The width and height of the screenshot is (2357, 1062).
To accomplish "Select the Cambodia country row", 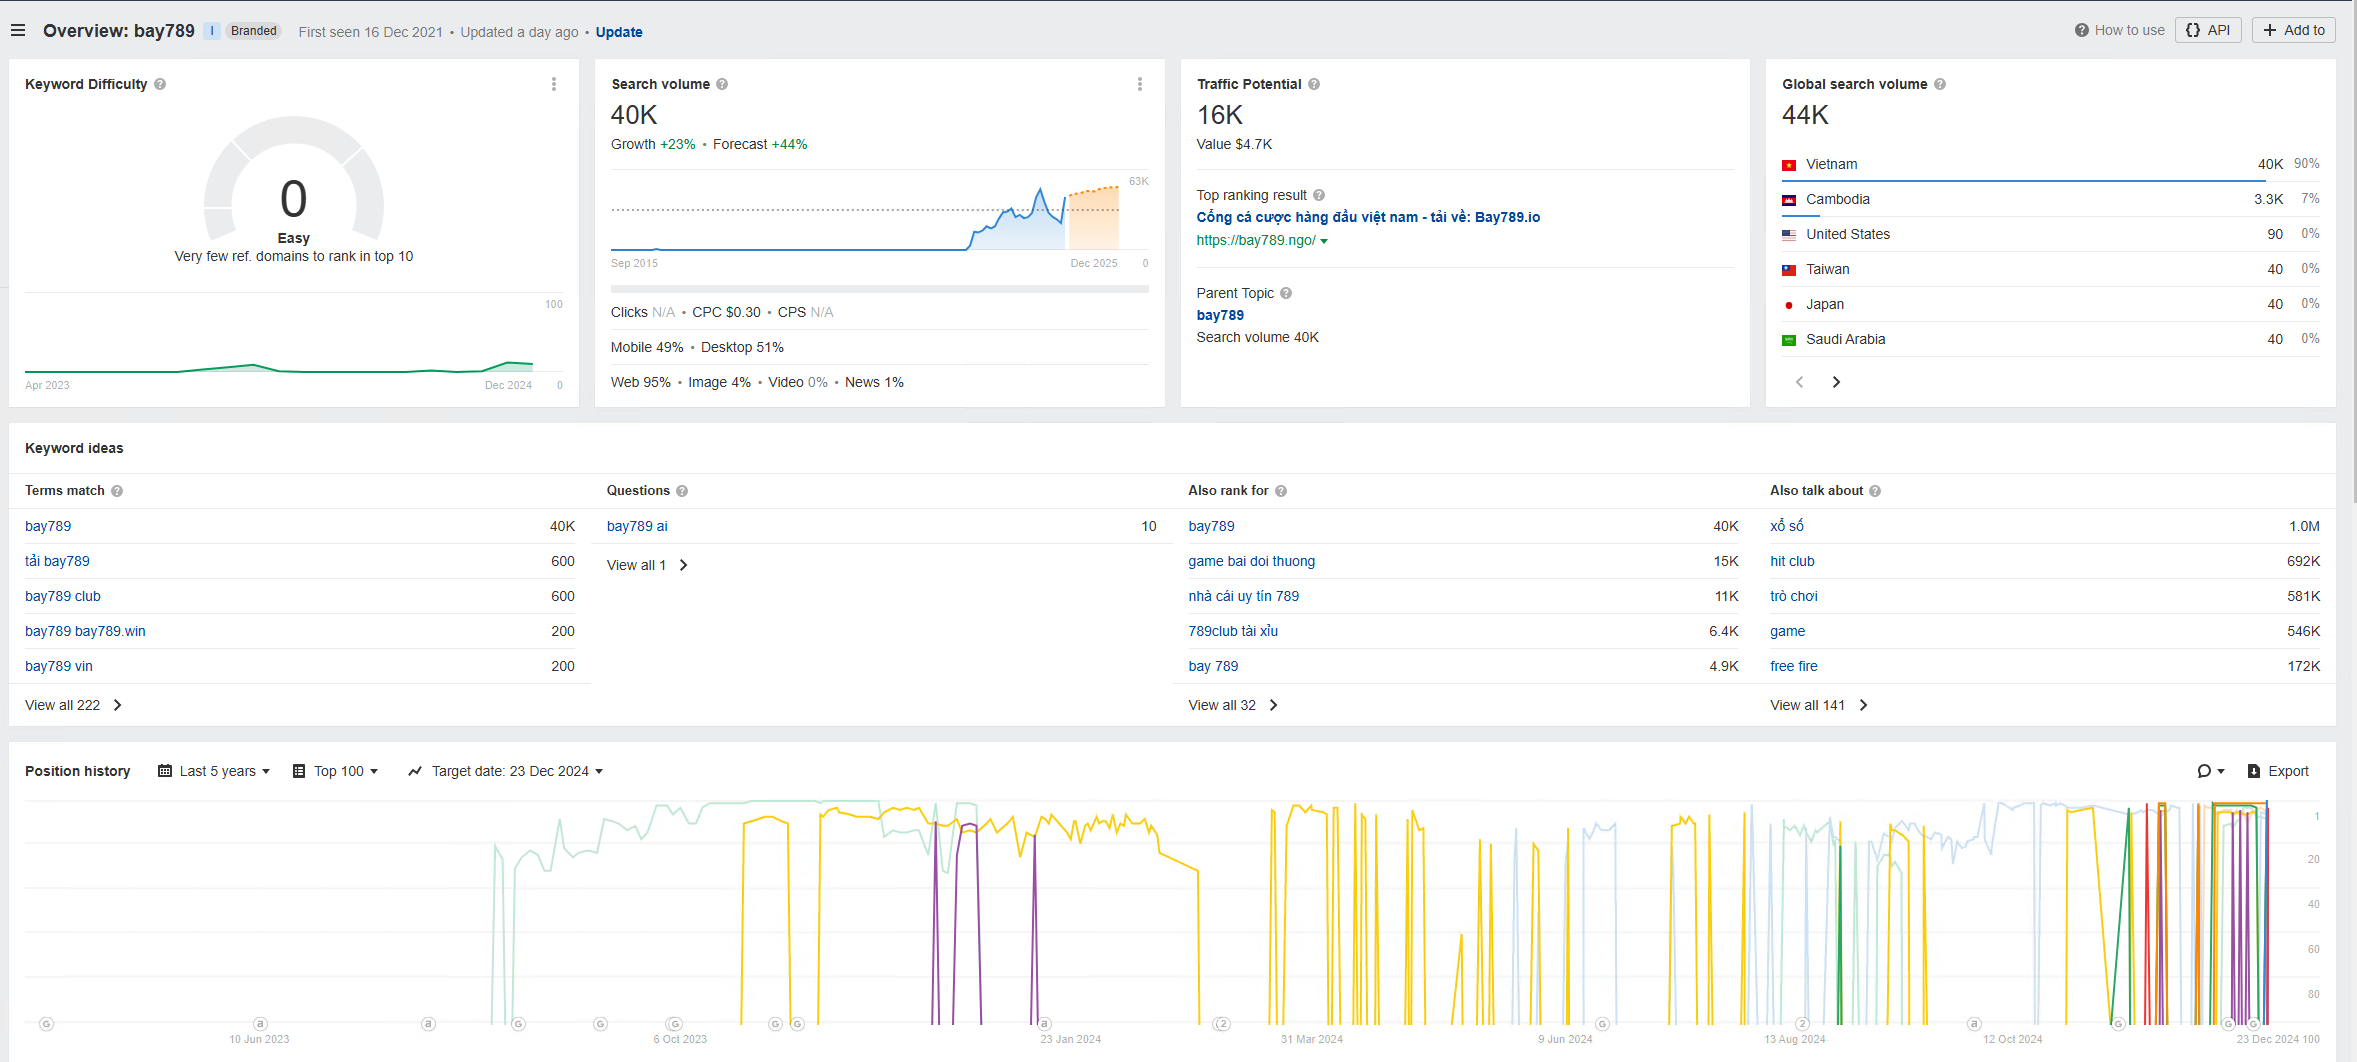I will click(x=2050, y=199).
